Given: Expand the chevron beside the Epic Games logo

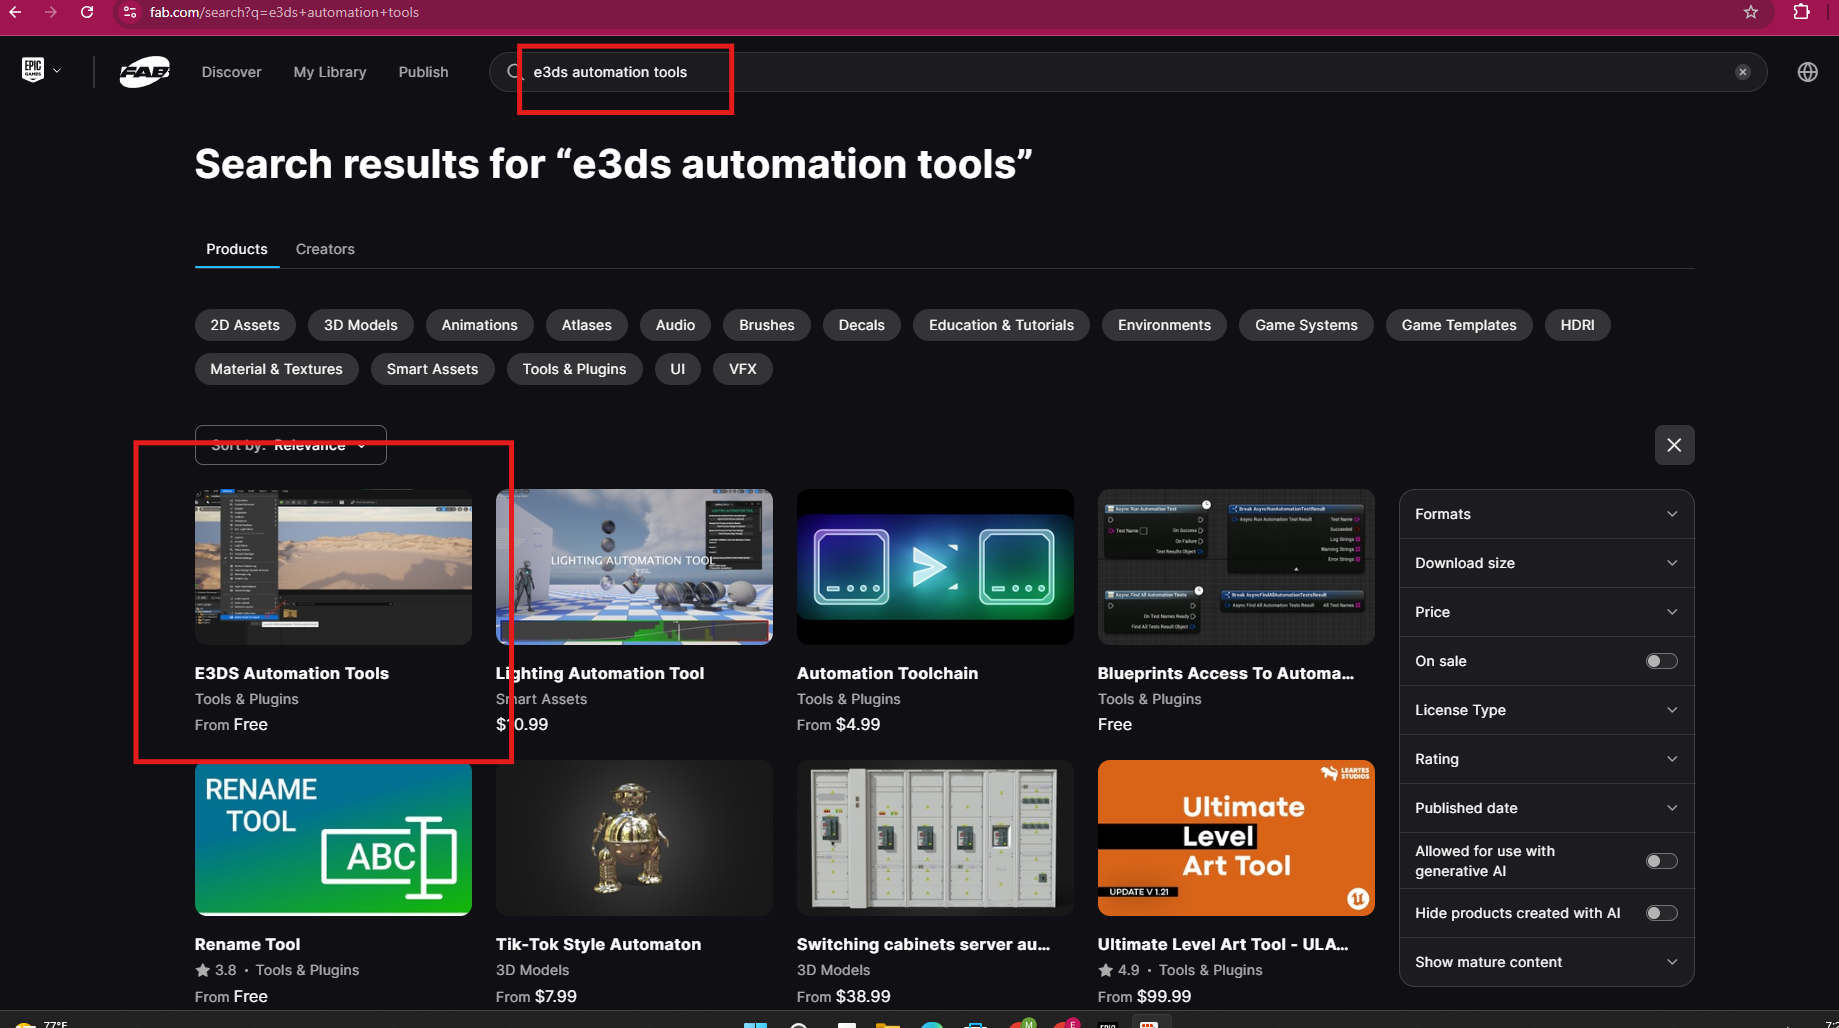Looking at the screenshot, I should click(x=57, y=71).
